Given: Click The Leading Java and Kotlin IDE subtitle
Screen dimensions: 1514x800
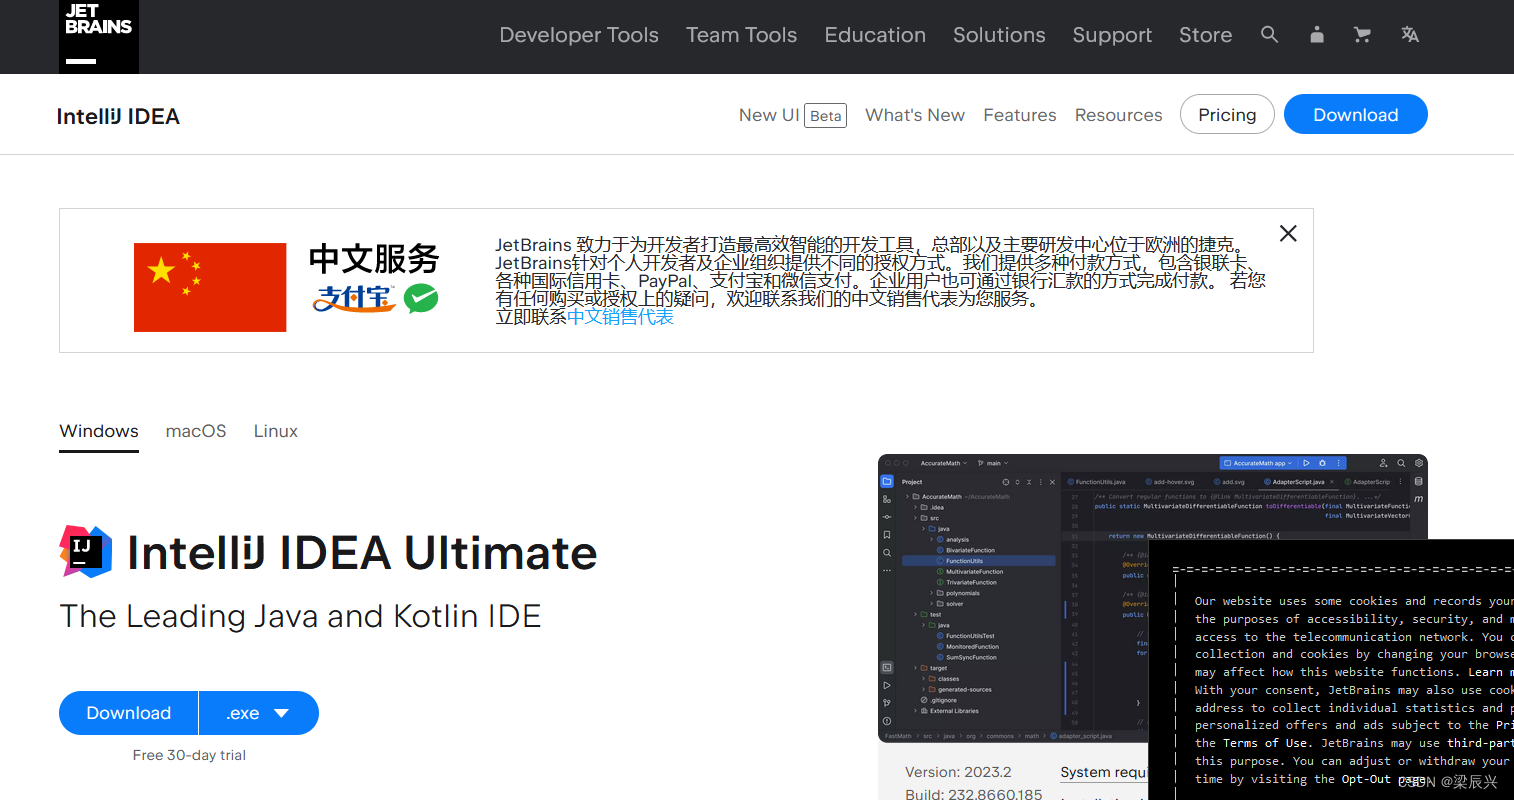Looking at the screenshot, I should tap(300, 616).
